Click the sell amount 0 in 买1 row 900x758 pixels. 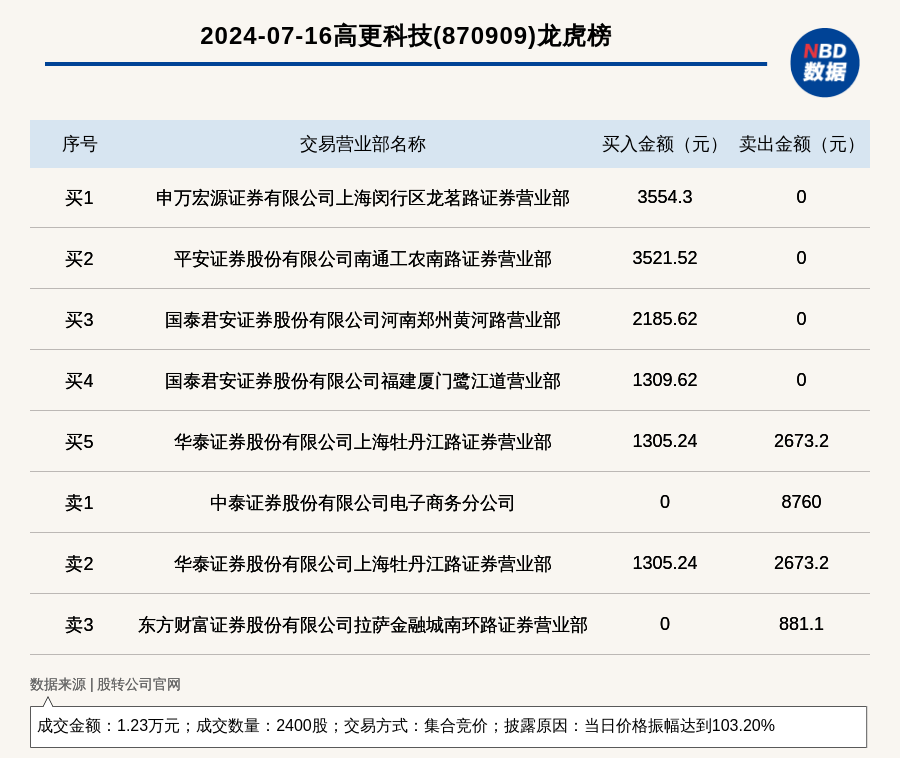tap(801, 197)
